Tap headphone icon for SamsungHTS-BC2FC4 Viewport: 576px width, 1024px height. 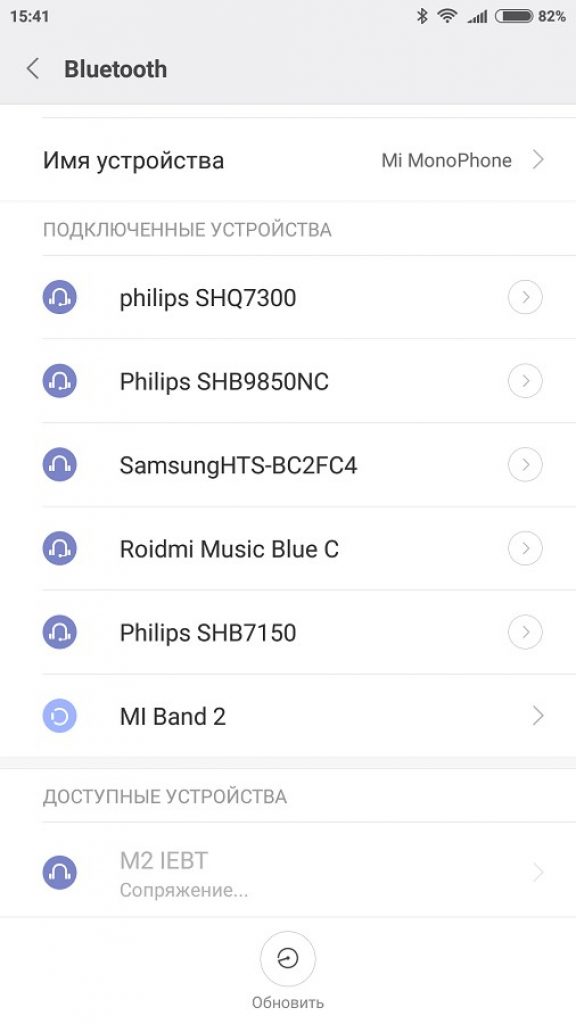pos(59,465)
